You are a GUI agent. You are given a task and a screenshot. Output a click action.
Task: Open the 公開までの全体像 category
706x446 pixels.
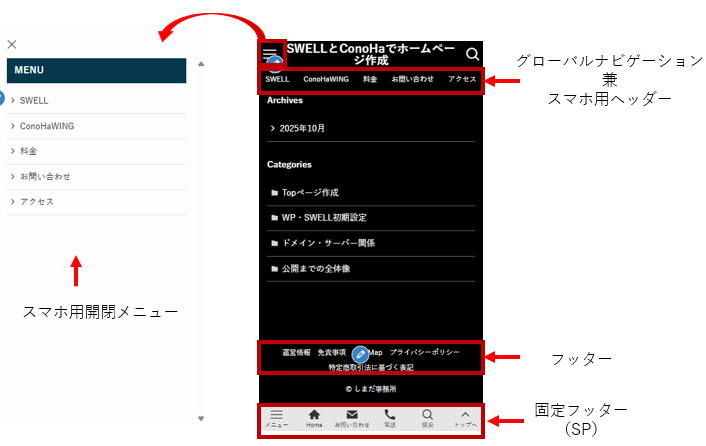(x=371, y=269)
